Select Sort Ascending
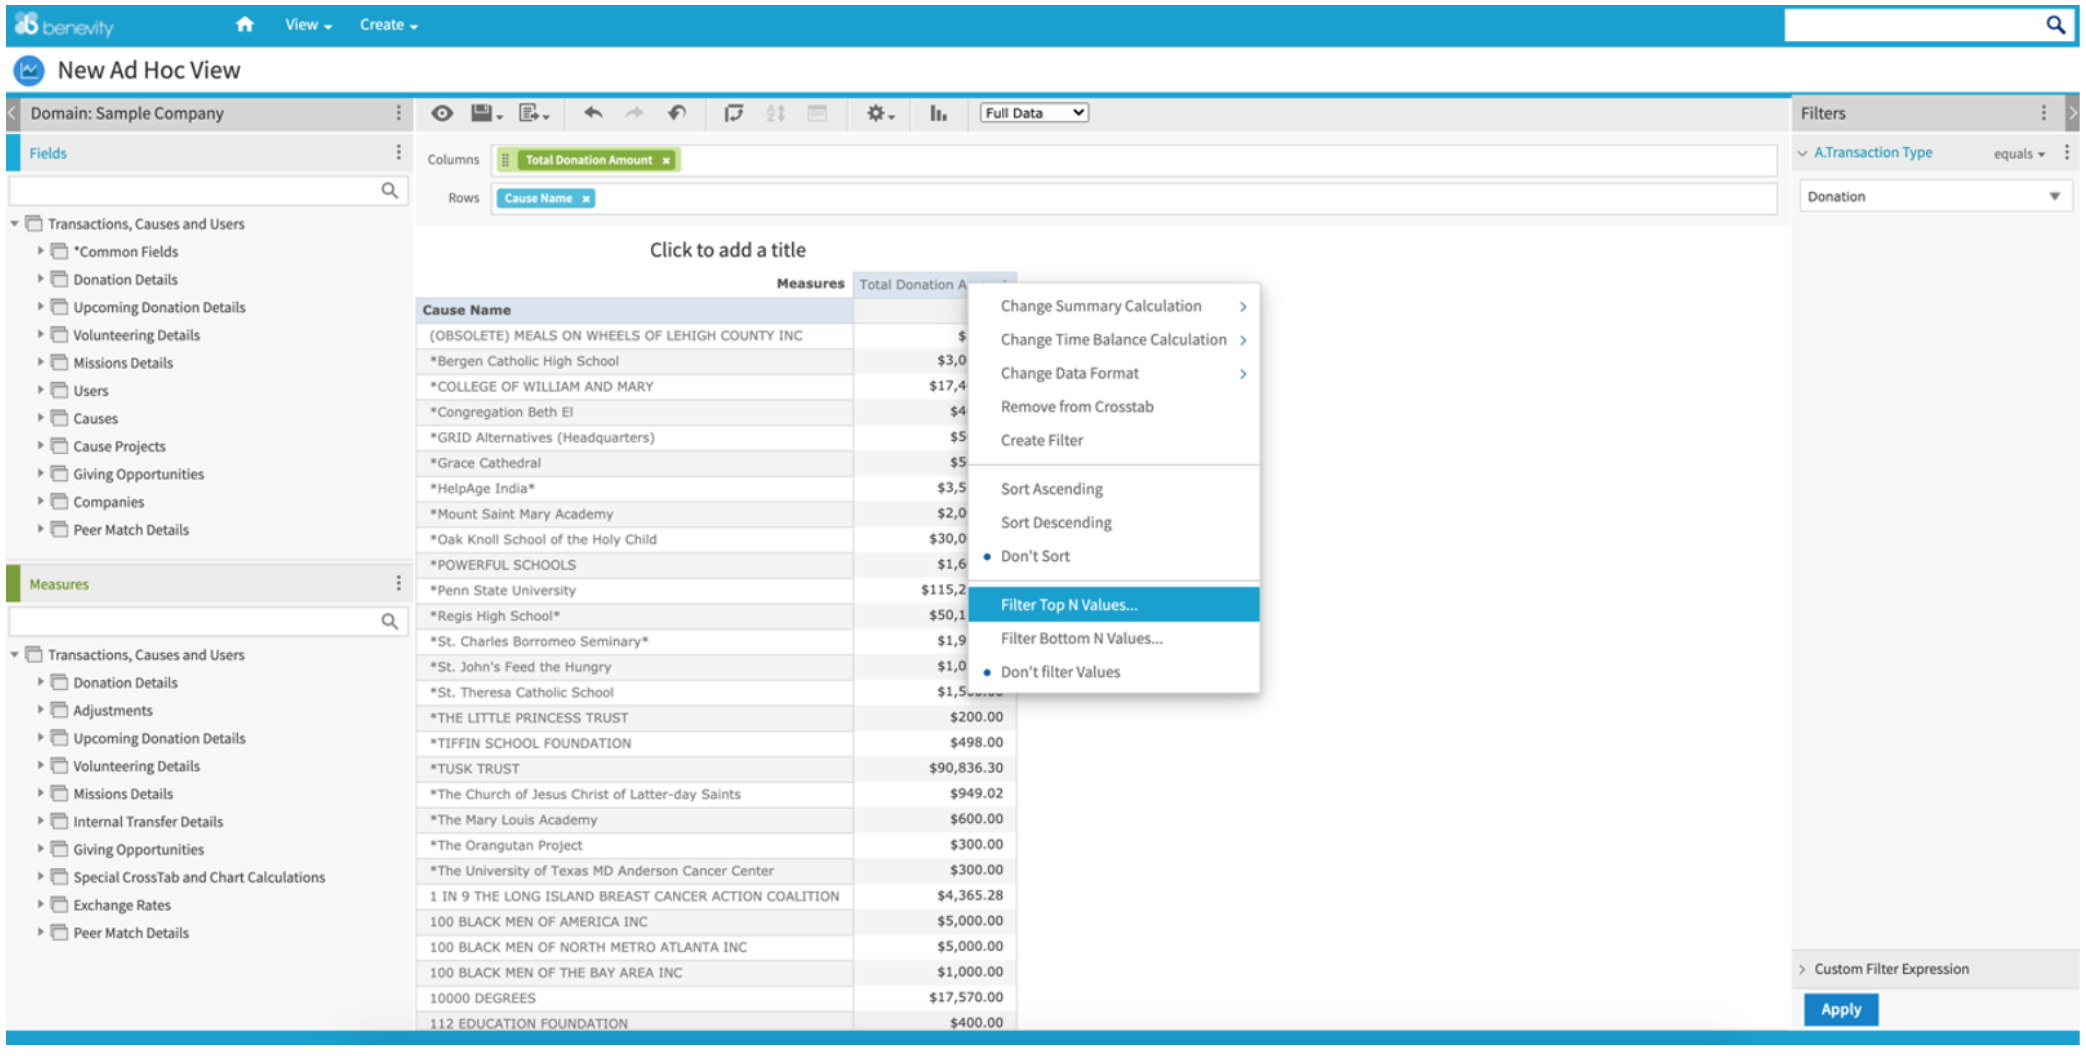 tap(1114, 489)
